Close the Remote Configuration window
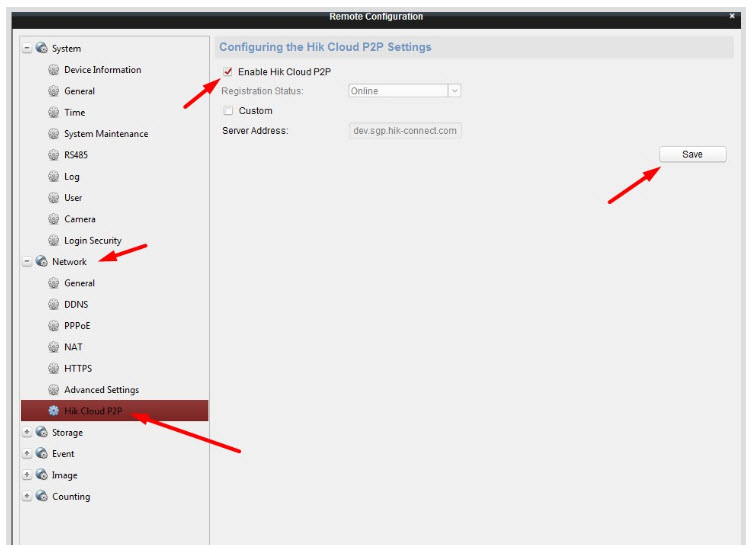Viewport: 751px width, 545px height. coord(731,17)
